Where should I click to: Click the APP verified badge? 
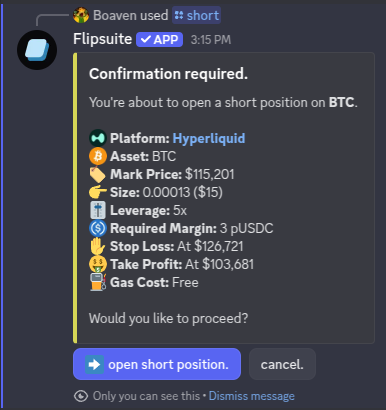159,40
